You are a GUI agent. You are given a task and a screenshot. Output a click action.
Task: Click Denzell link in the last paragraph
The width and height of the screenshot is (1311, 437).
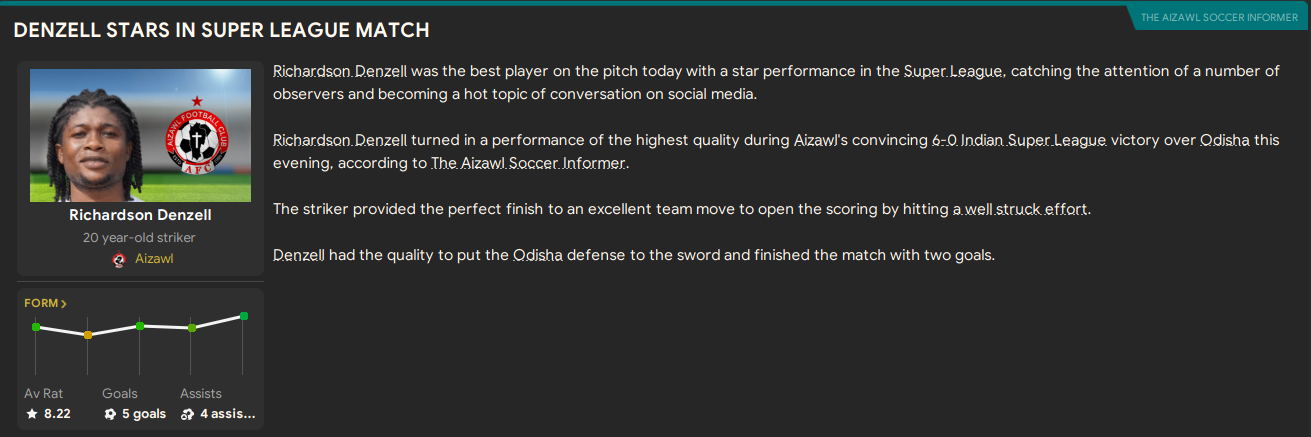[298, 255]
